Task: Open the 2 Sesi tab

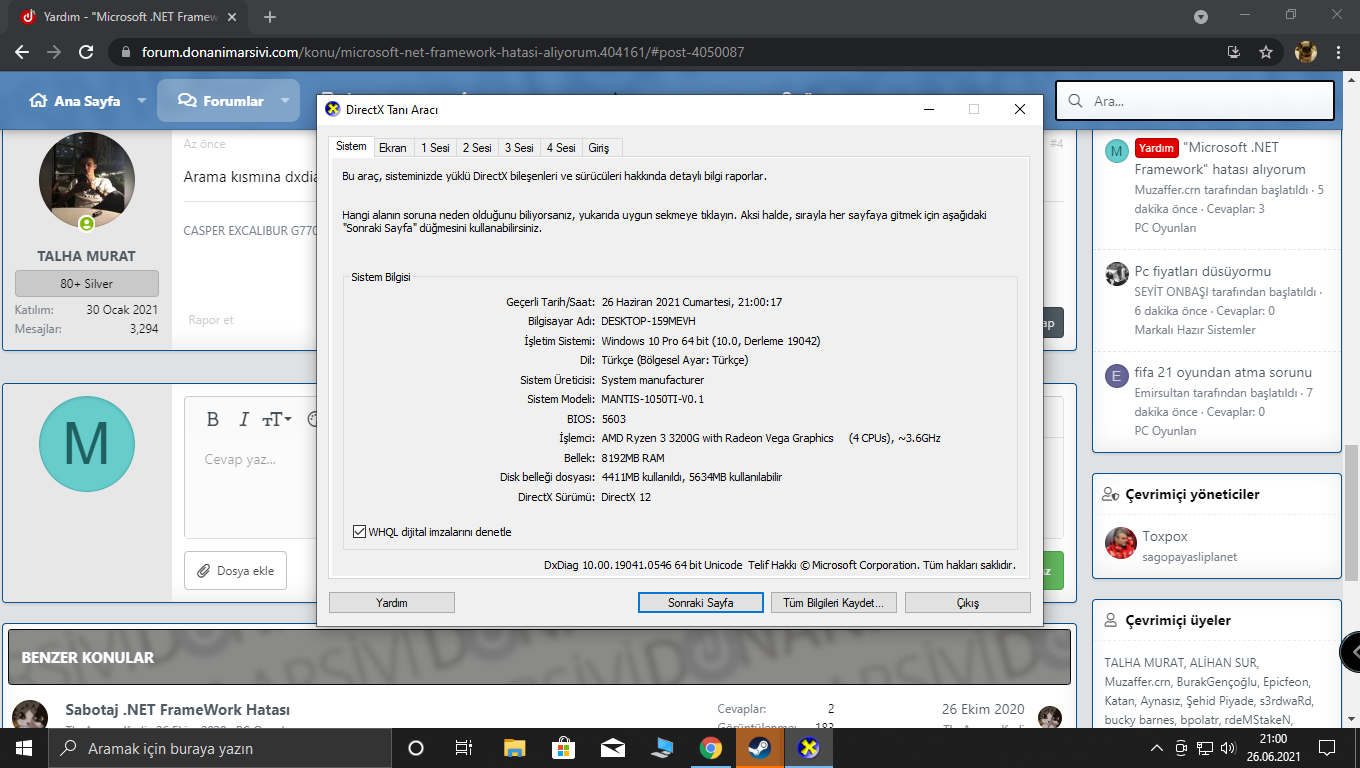Action: 477,147
